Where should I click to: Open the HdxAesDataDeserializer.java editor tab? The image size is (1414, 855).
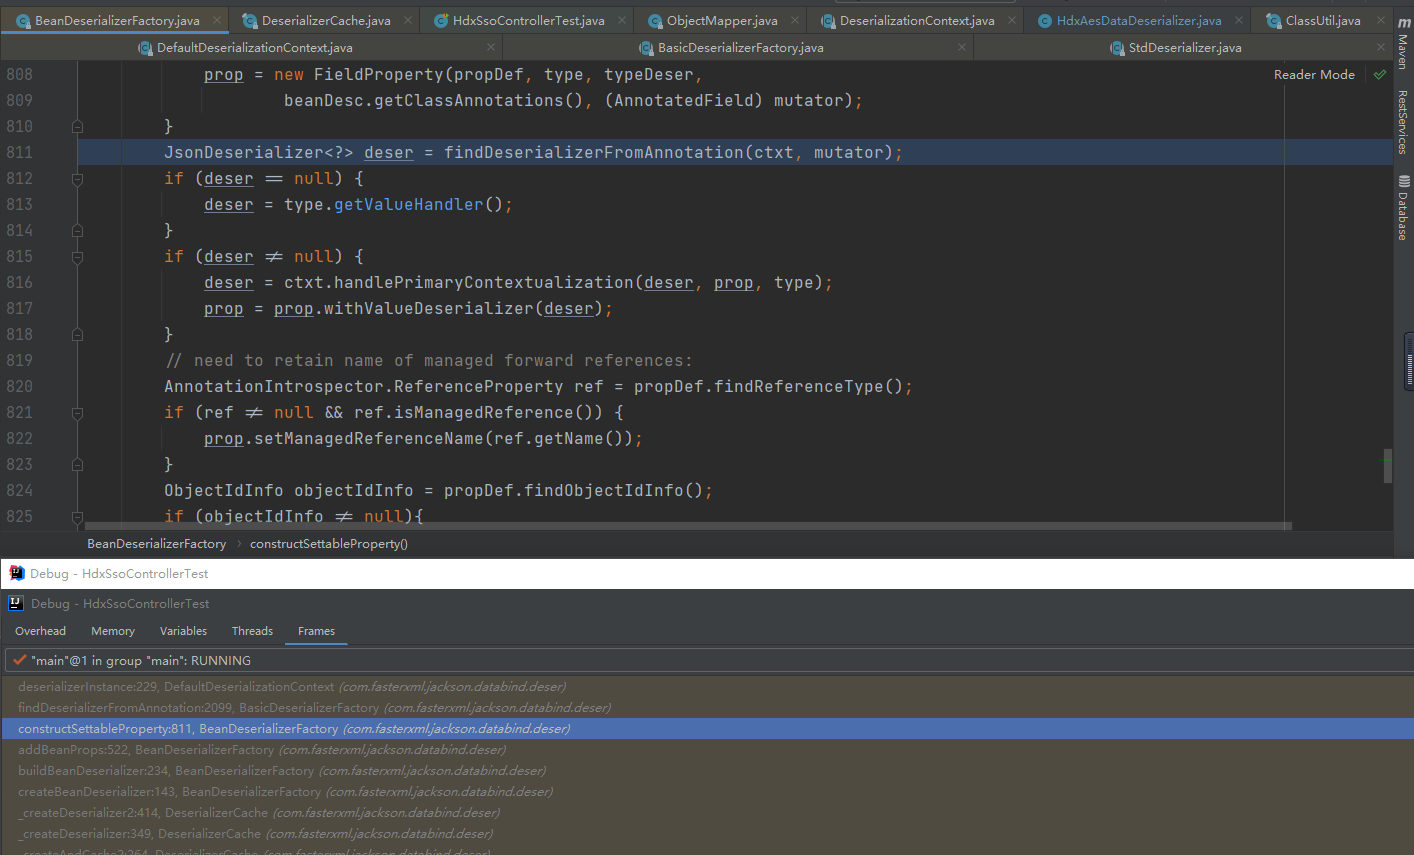[1139, 20]
